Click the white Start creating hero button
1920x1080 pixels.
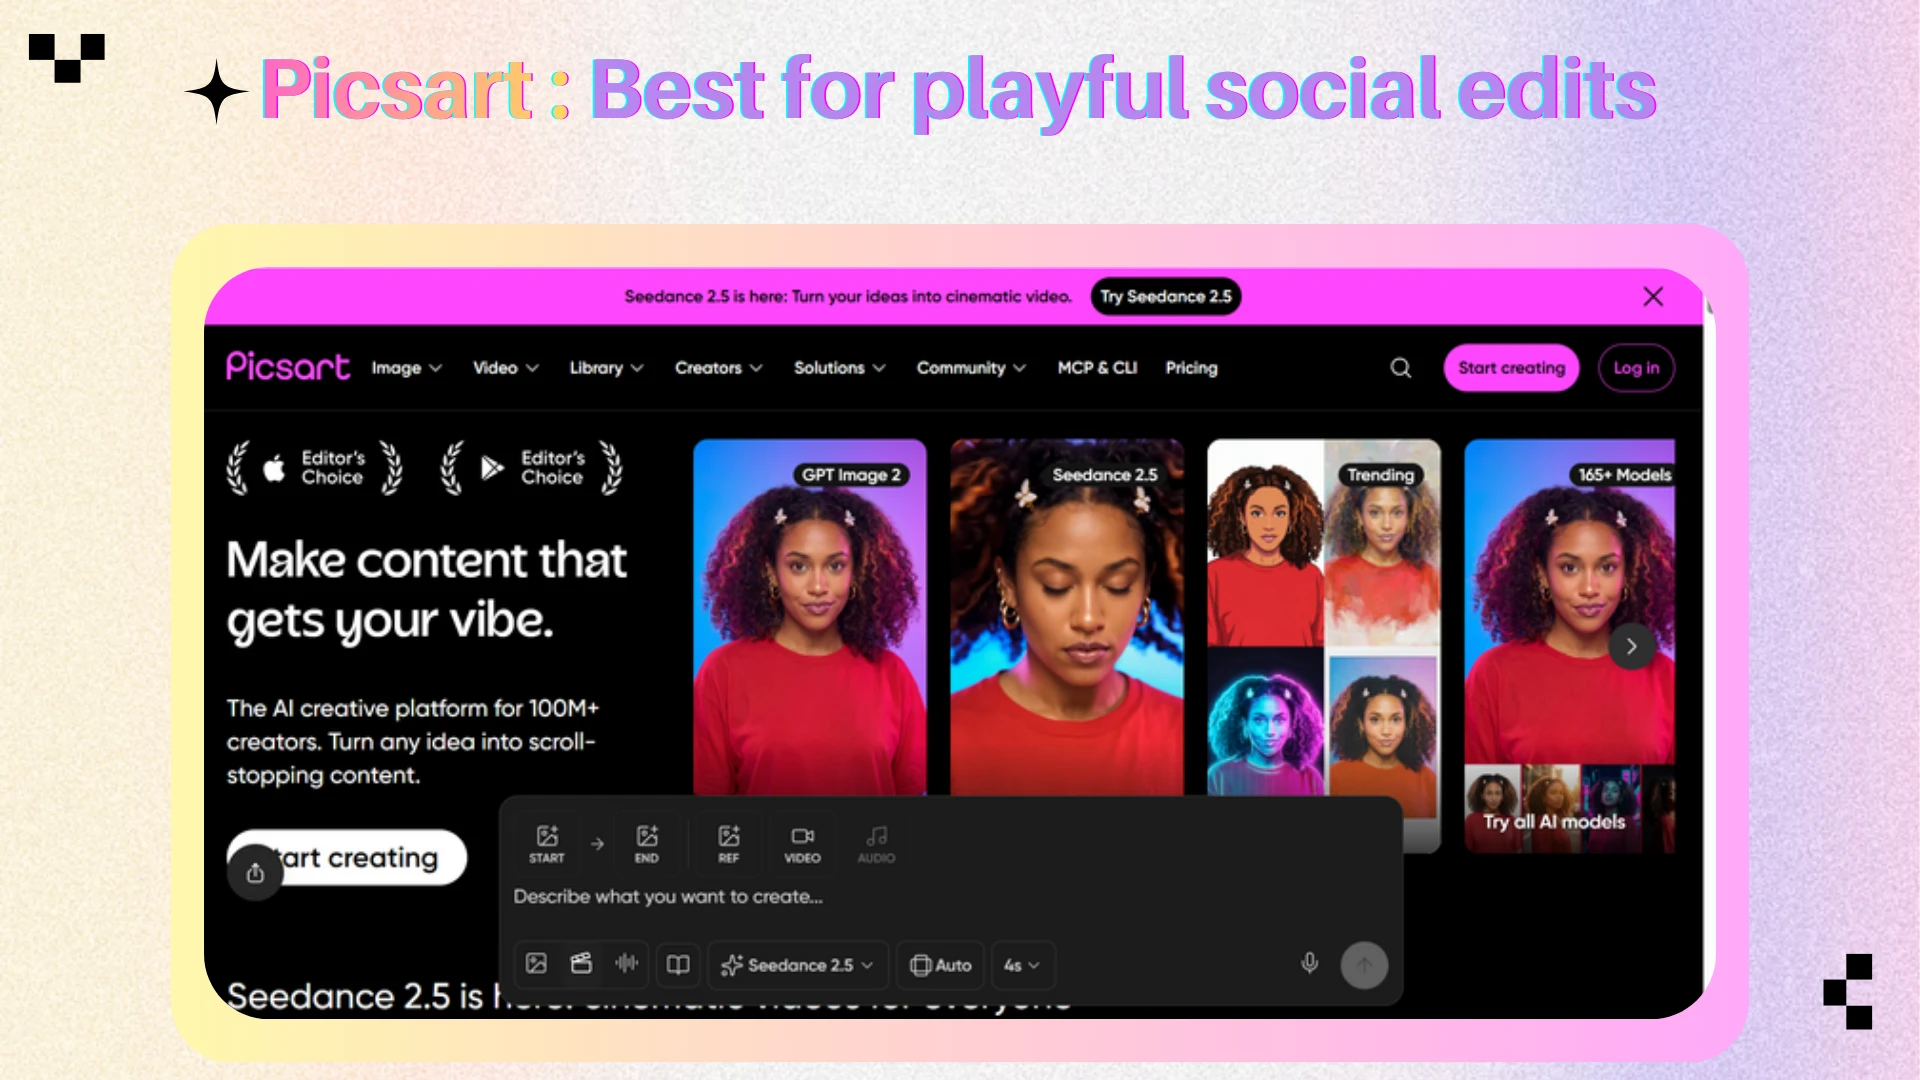(347, 858)
